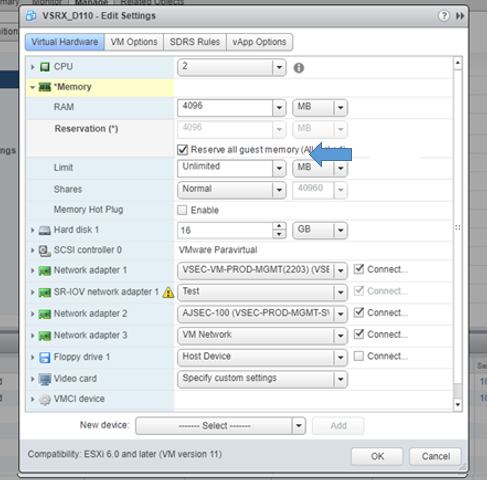Expand the CPU settings row

(32, 67)
